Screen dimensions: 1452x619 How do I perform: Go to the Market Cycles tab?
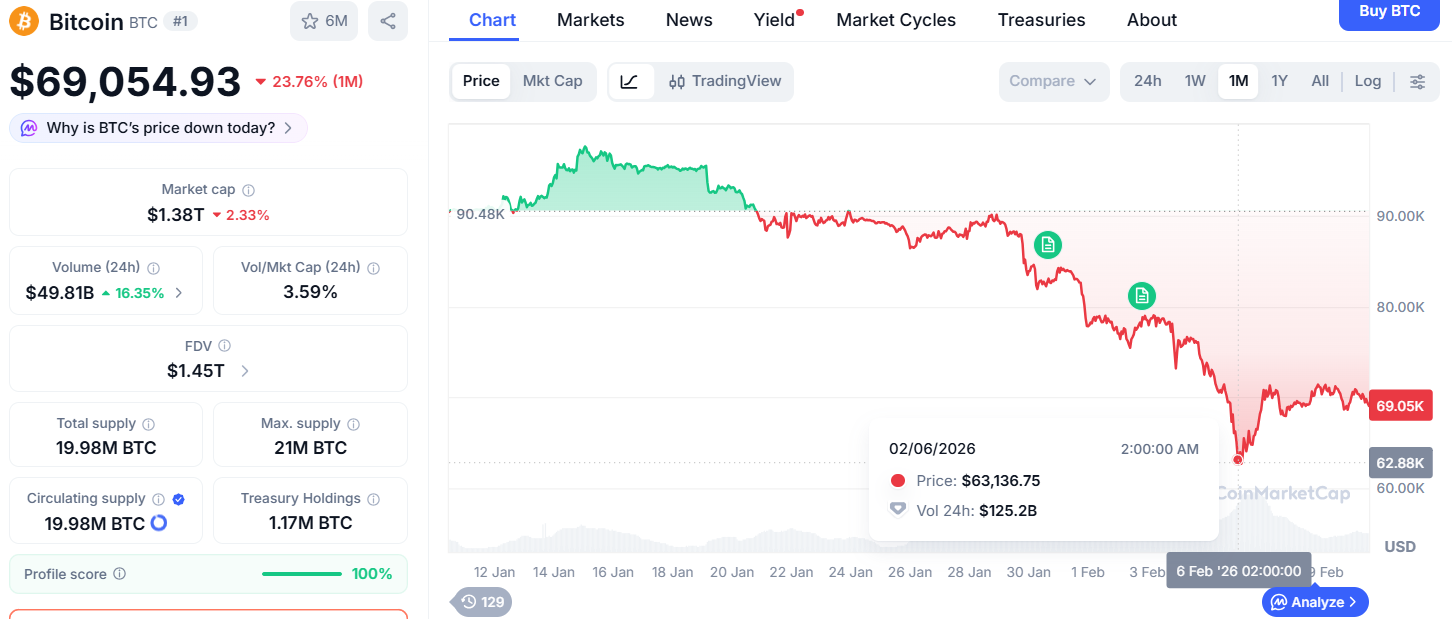tap(895, 20)
